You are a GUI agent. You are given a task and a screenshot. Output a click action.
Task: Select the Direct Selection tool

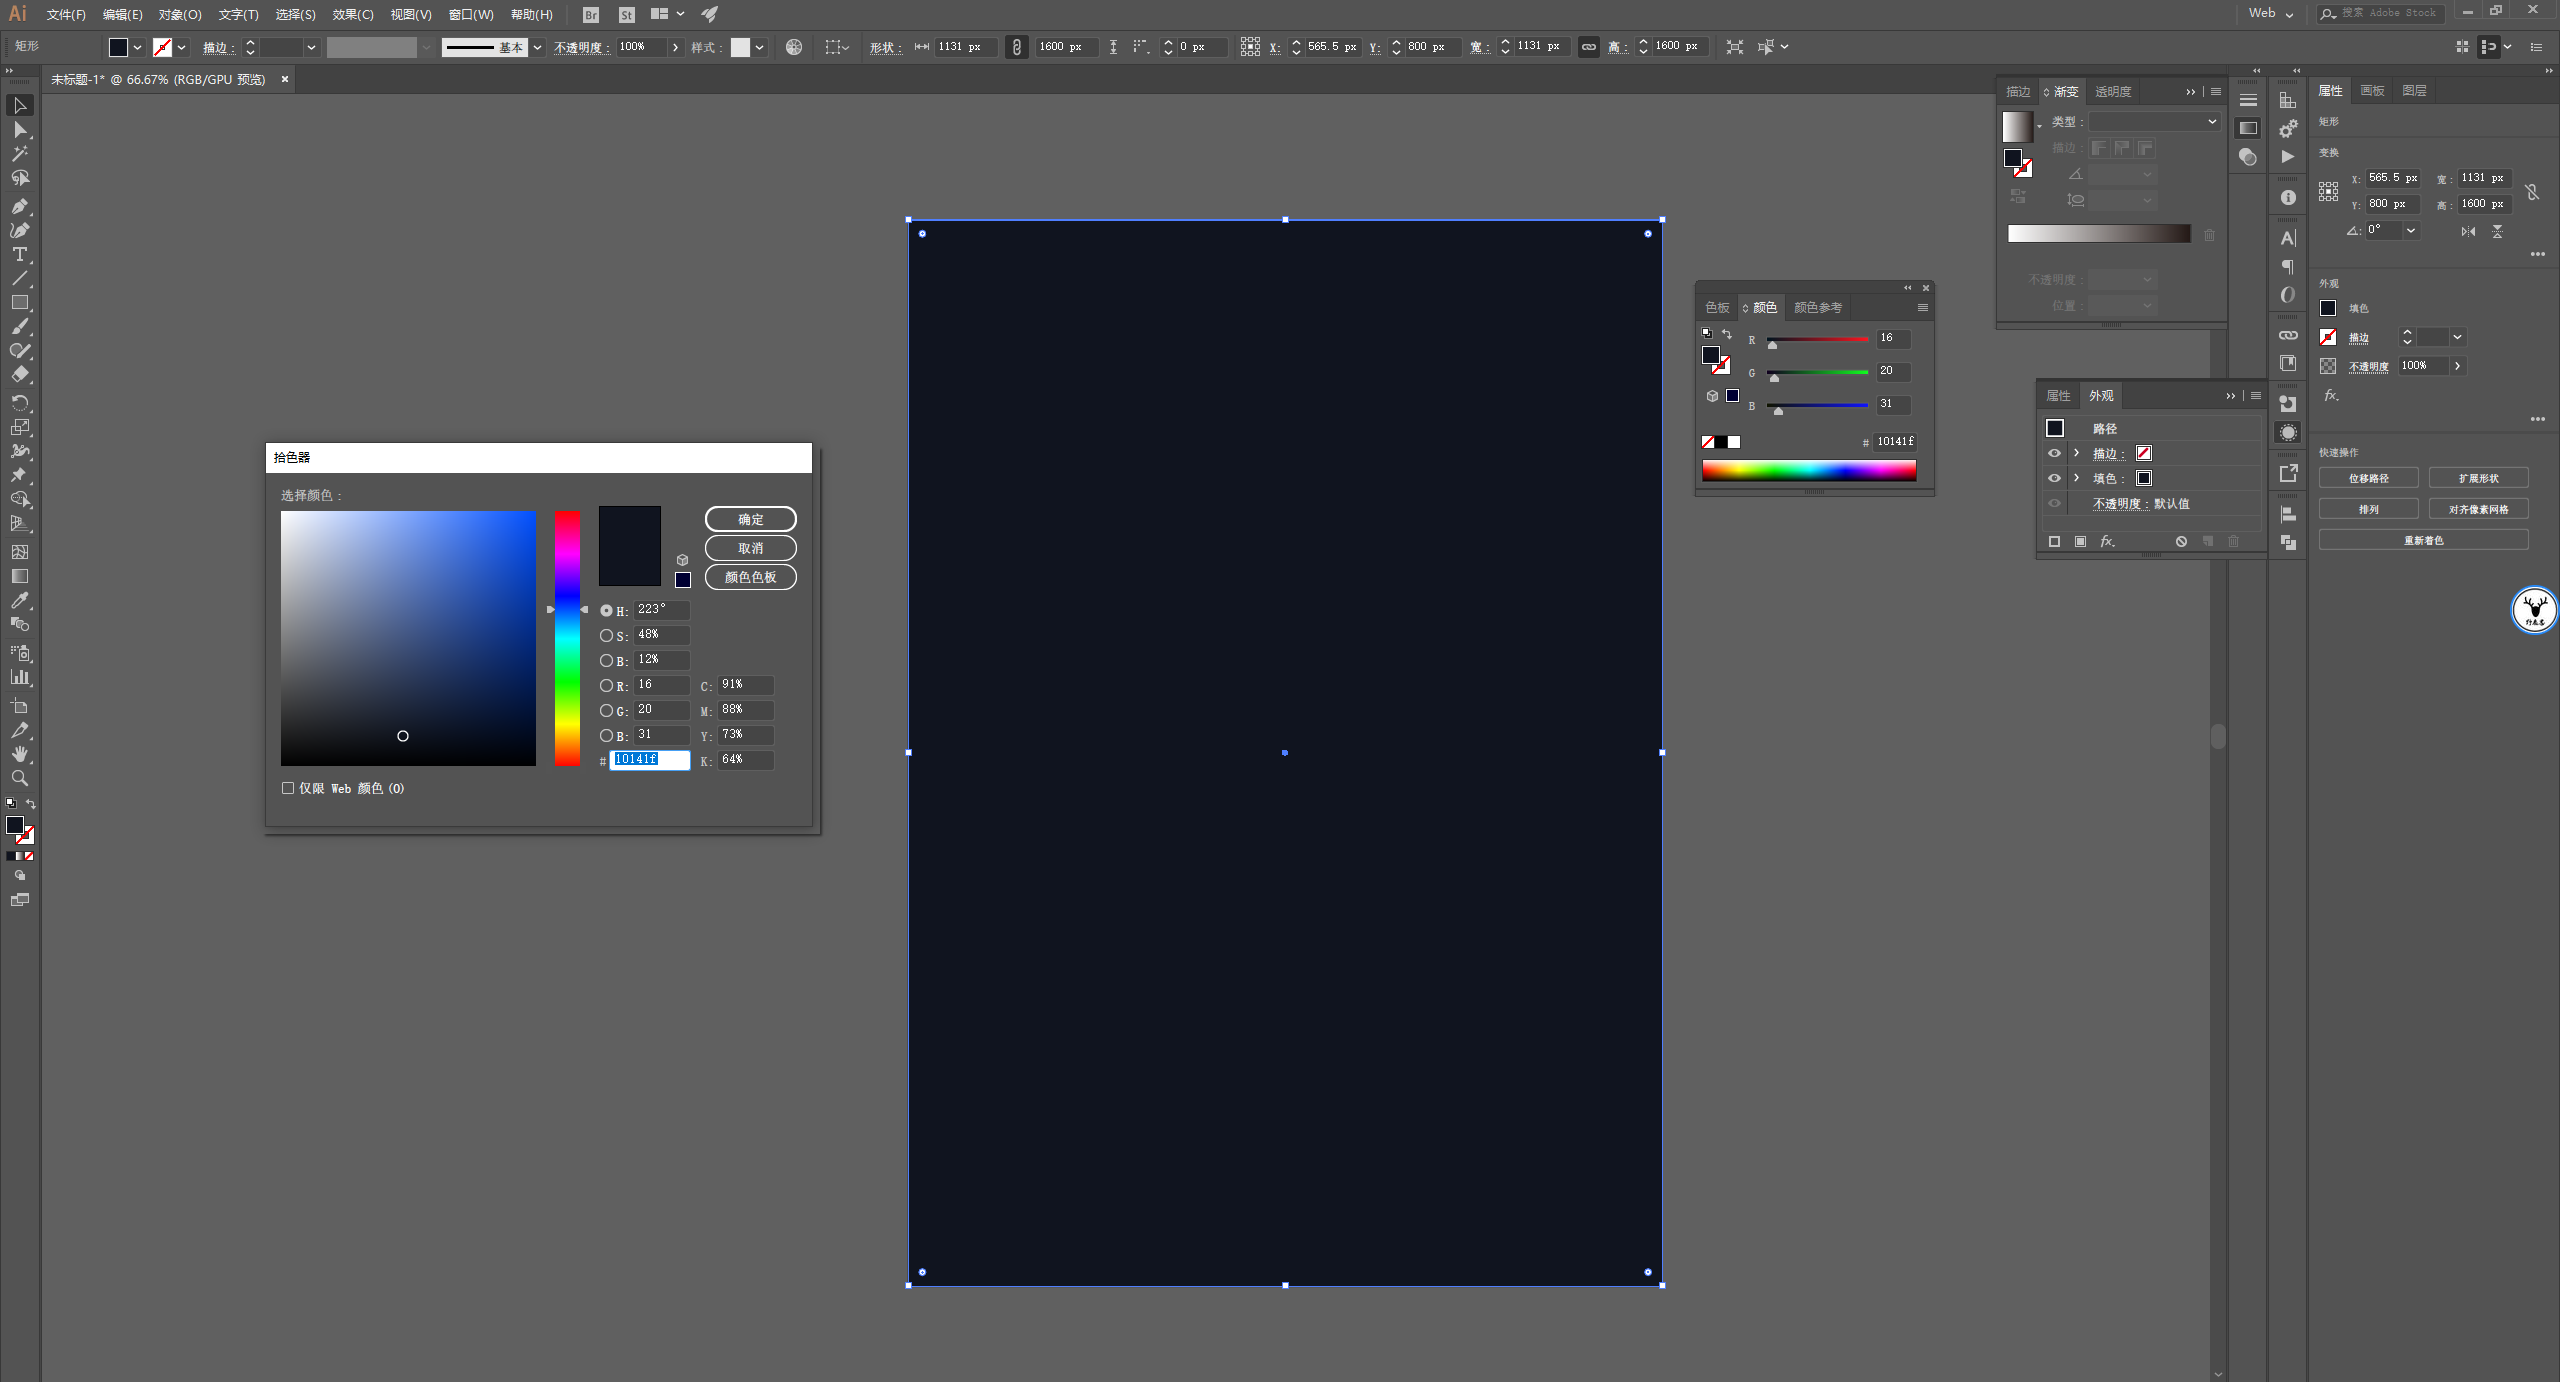click(x=19, y=130)
